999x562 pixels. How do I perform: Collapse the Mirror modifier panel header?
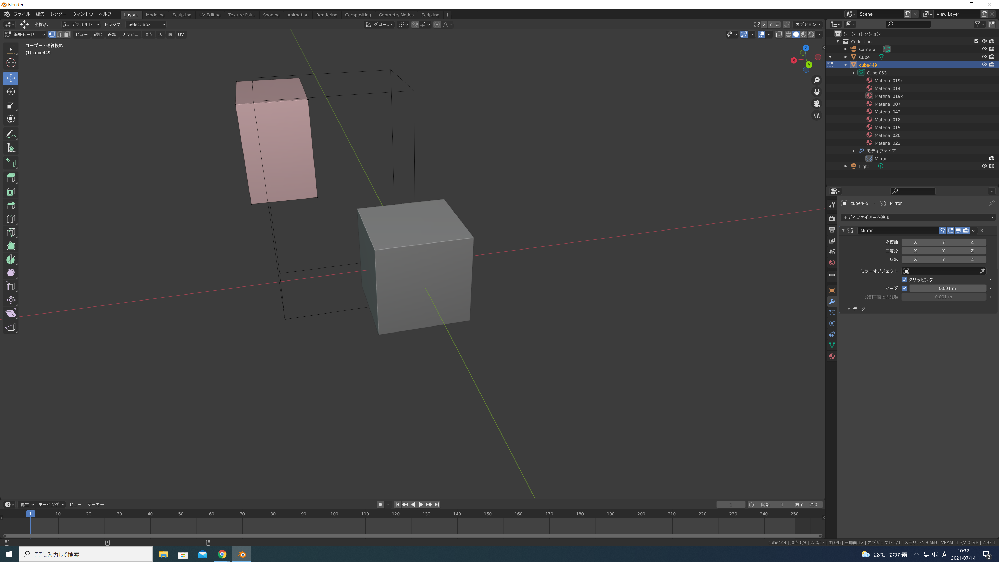pyautogui.click(x=844, y=230)
